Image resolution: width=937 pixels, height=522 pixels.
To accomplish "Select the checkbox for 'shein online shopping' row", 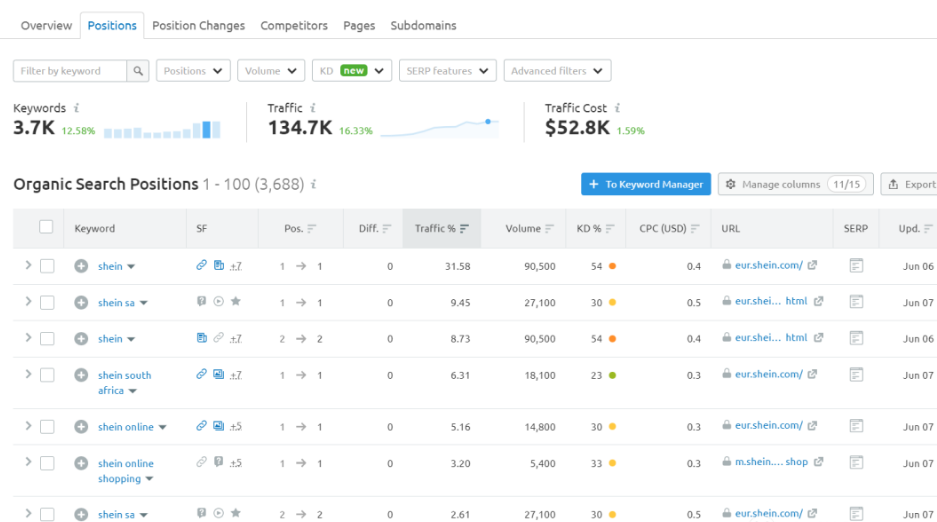I will tap(47, 463).
